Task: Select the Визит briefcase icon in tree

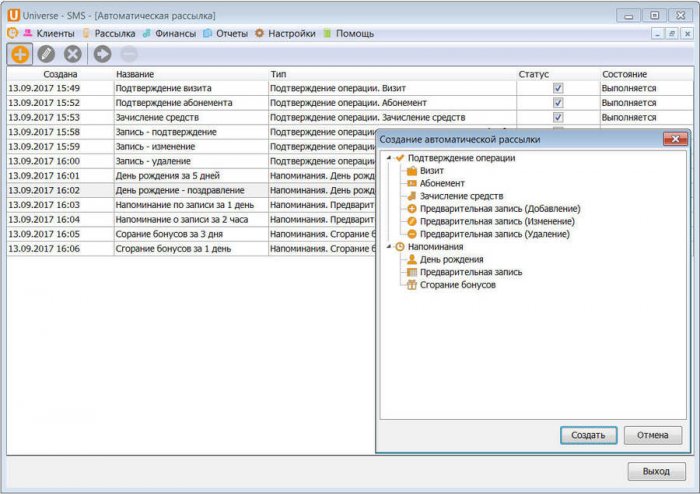Action: tap(411, 171)
